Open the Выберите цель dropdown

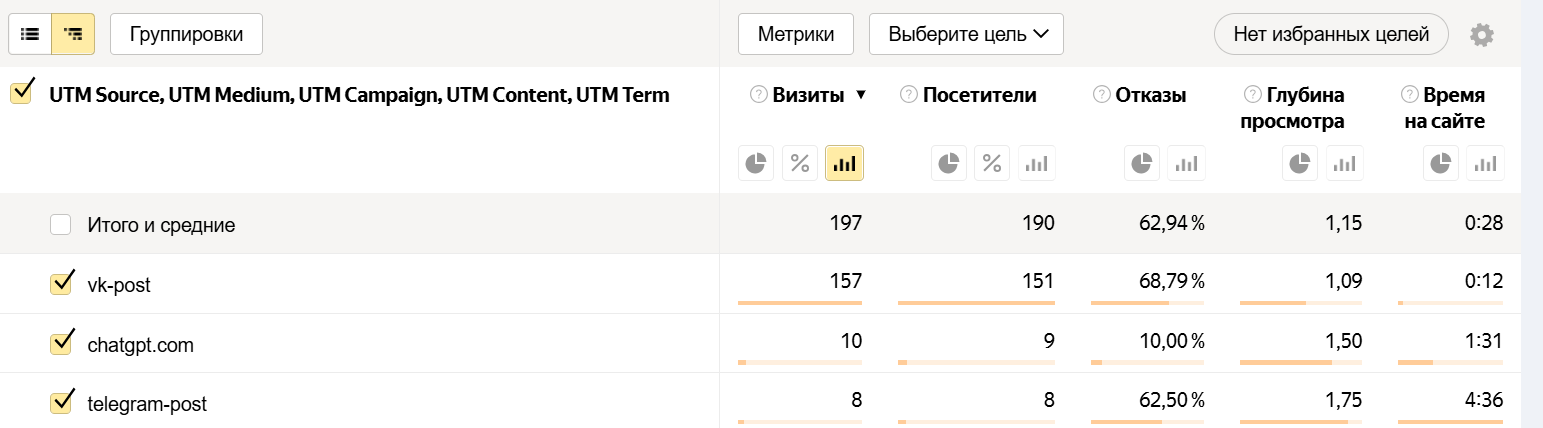coord(966,34)
